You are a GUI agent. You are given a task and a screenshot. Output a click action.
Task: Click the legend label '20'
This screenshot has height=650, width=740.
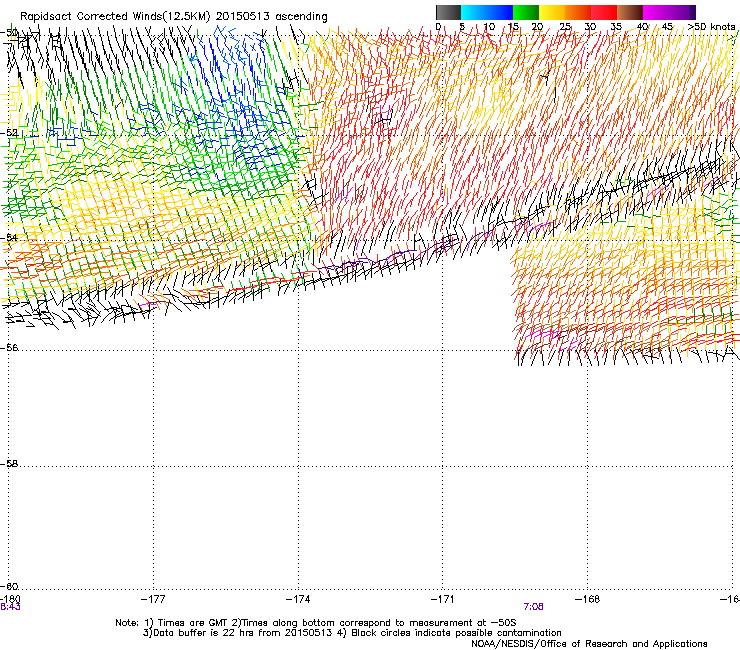pos(537,27)
